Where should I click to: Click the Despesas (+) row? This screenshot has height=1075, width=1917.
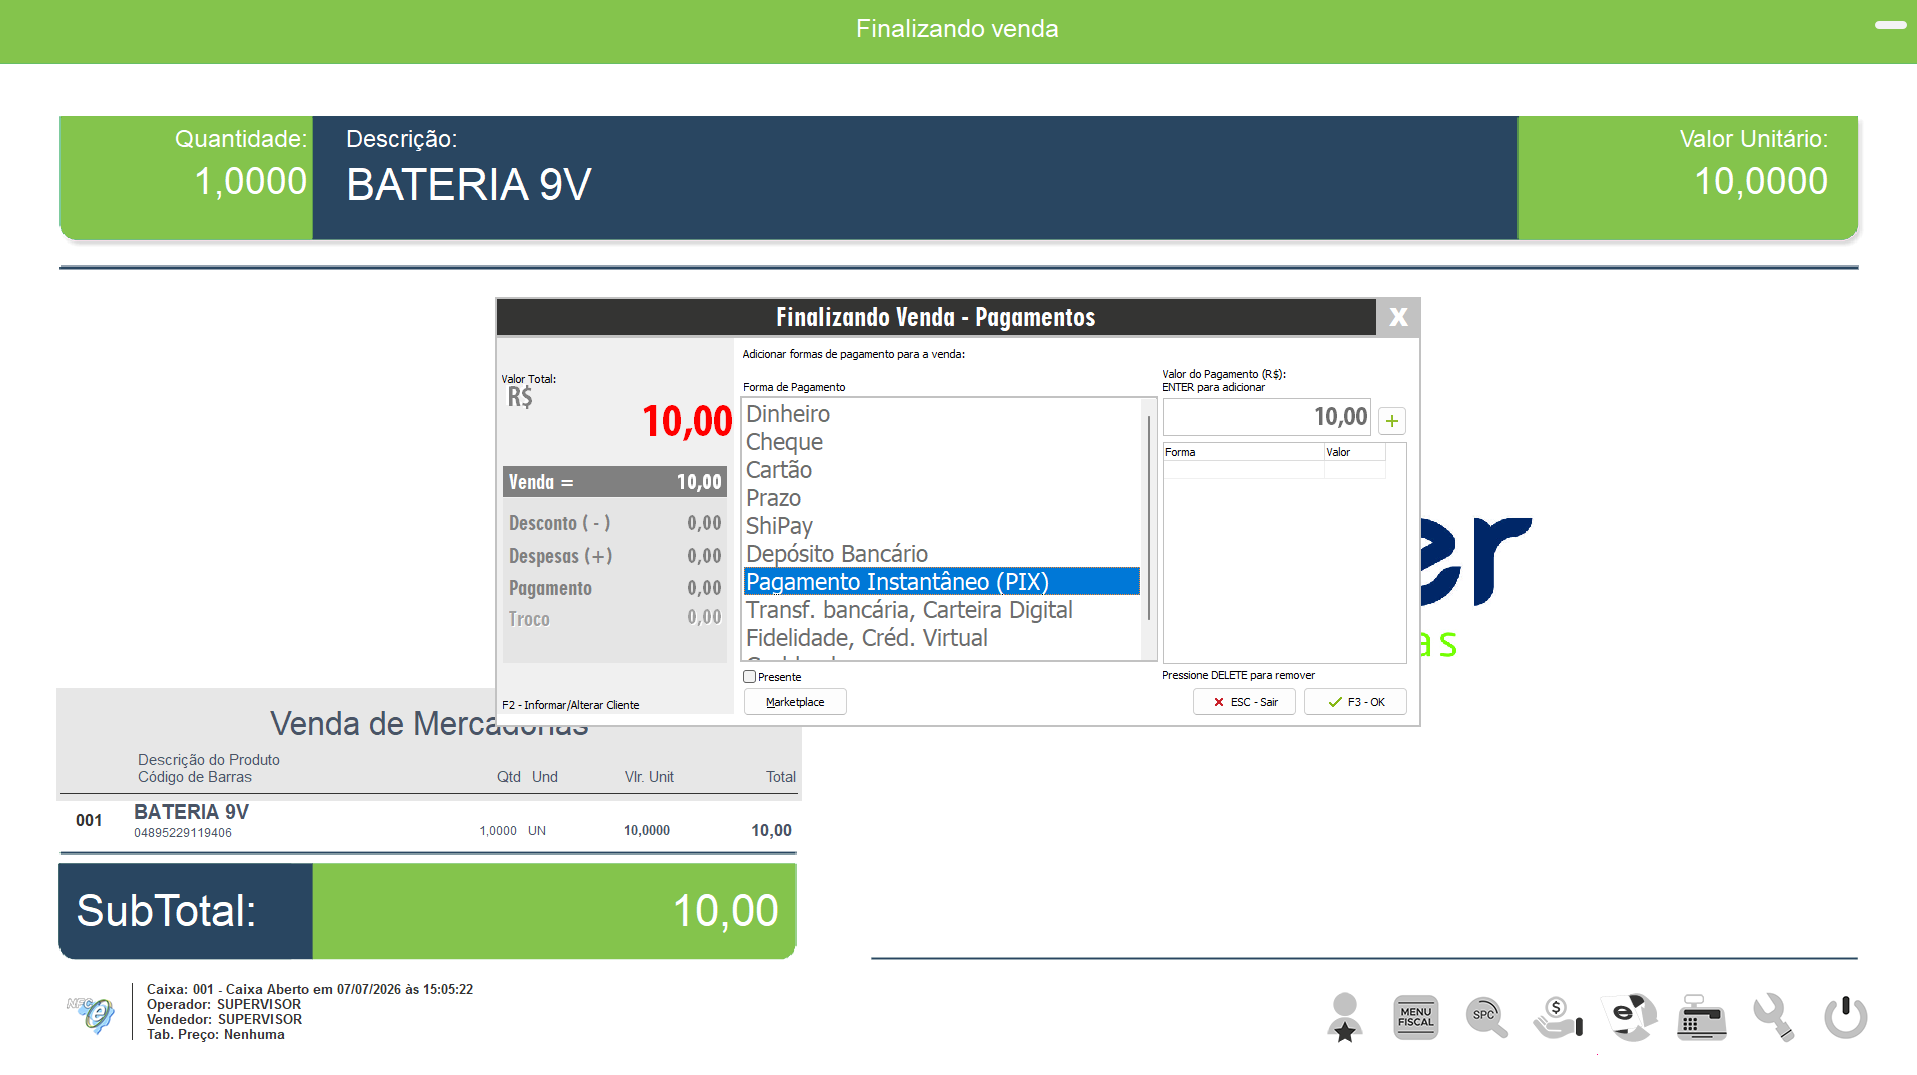(614, 556)
